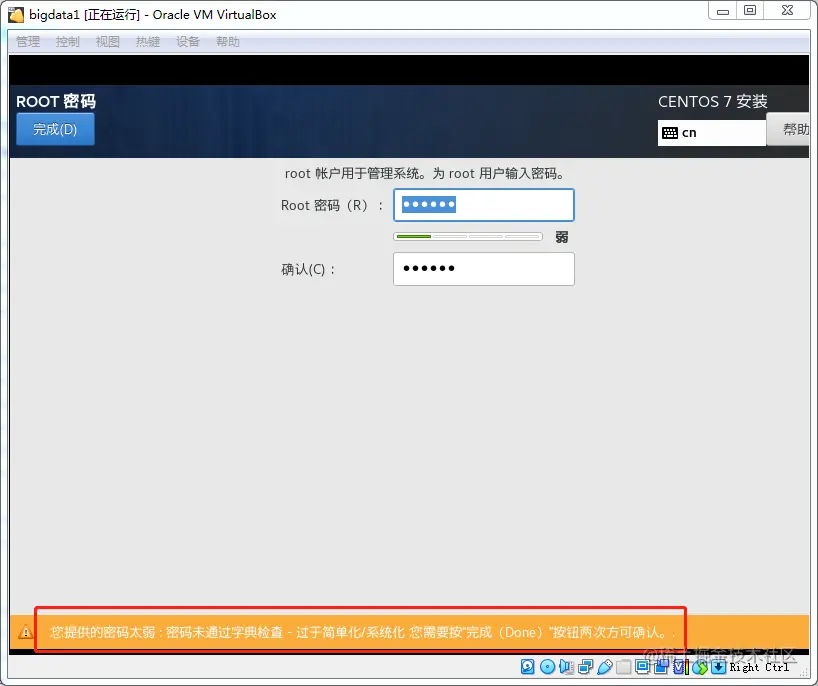
Task: Click the optical disc drive status icon
Action: tap(547, 667)
